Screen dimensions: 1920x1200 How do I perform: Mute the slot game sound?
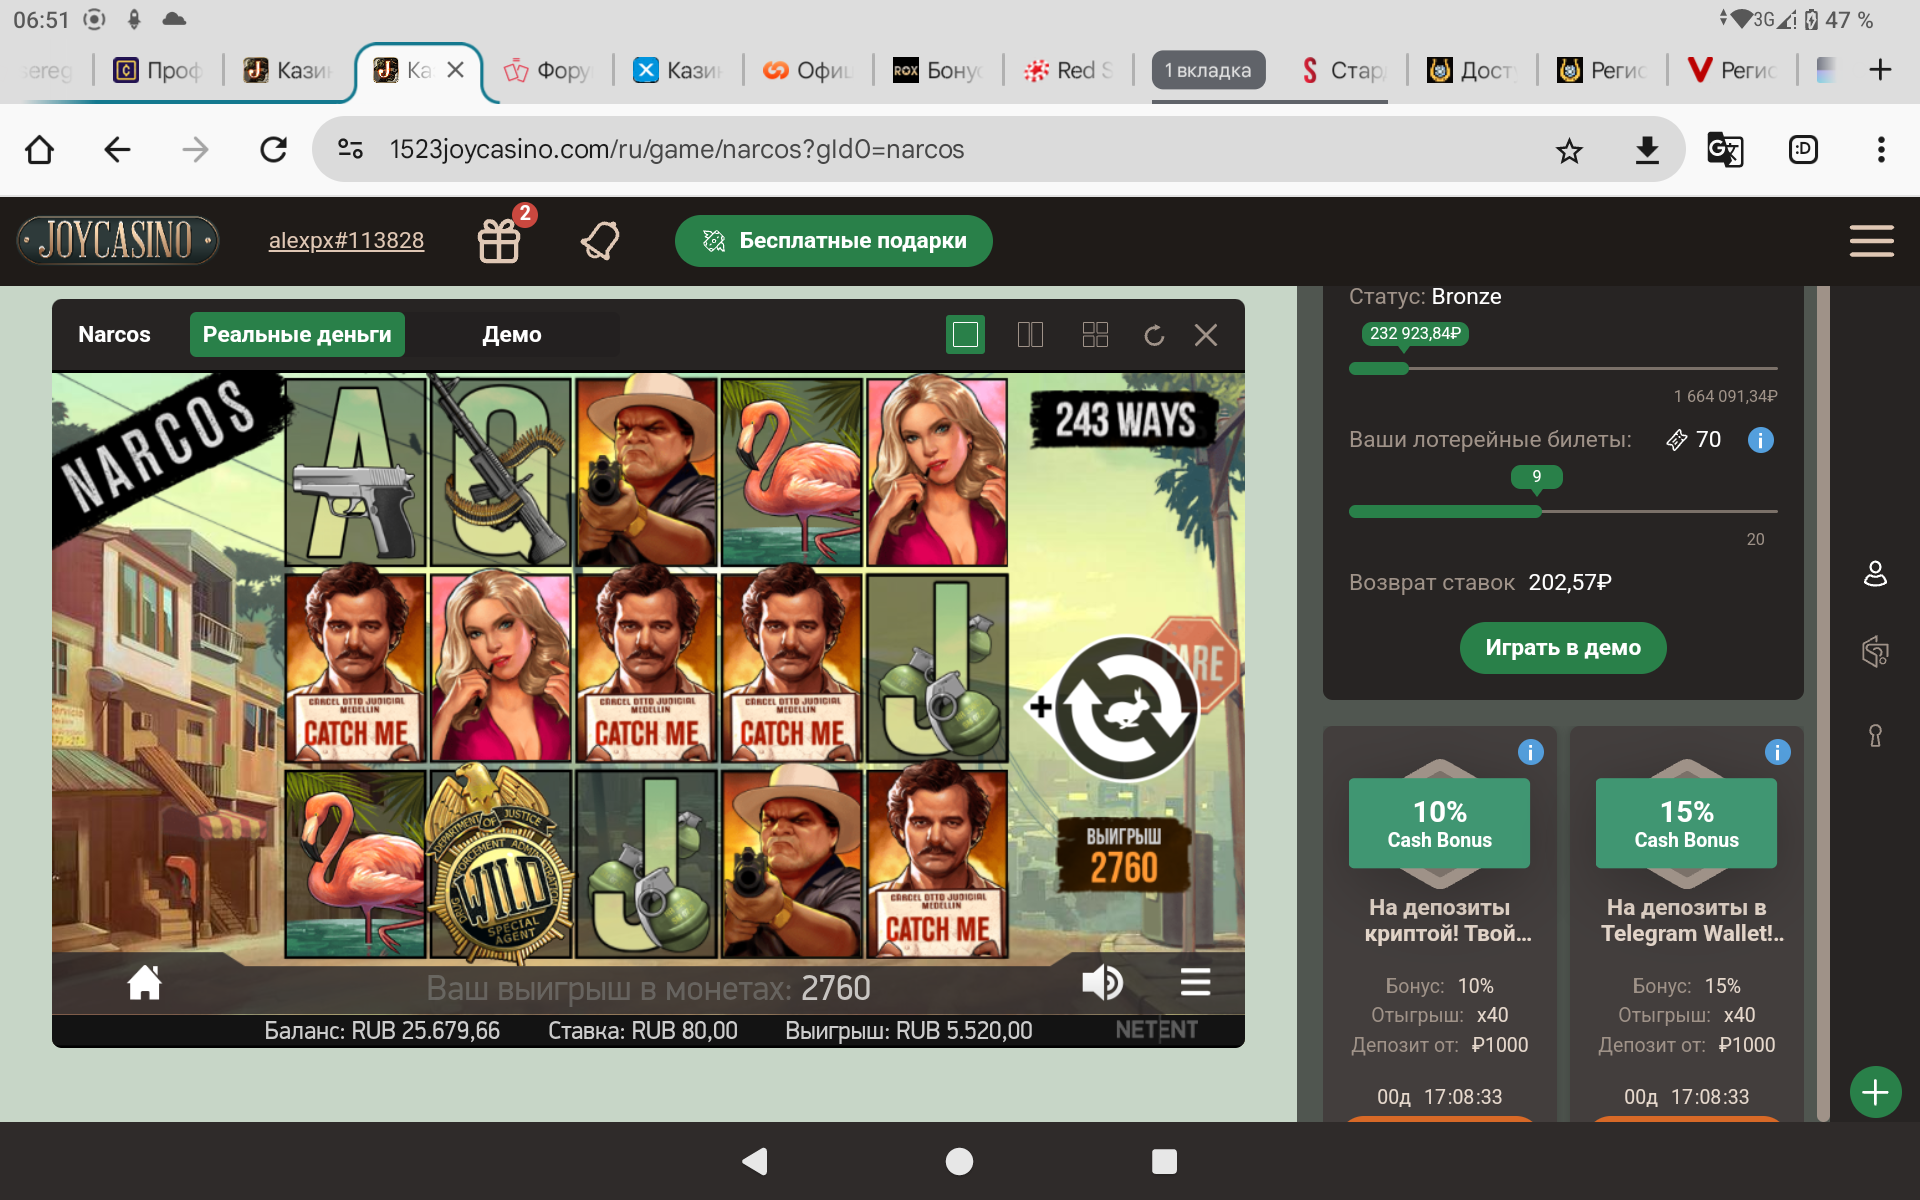(x=1102, y=983)
